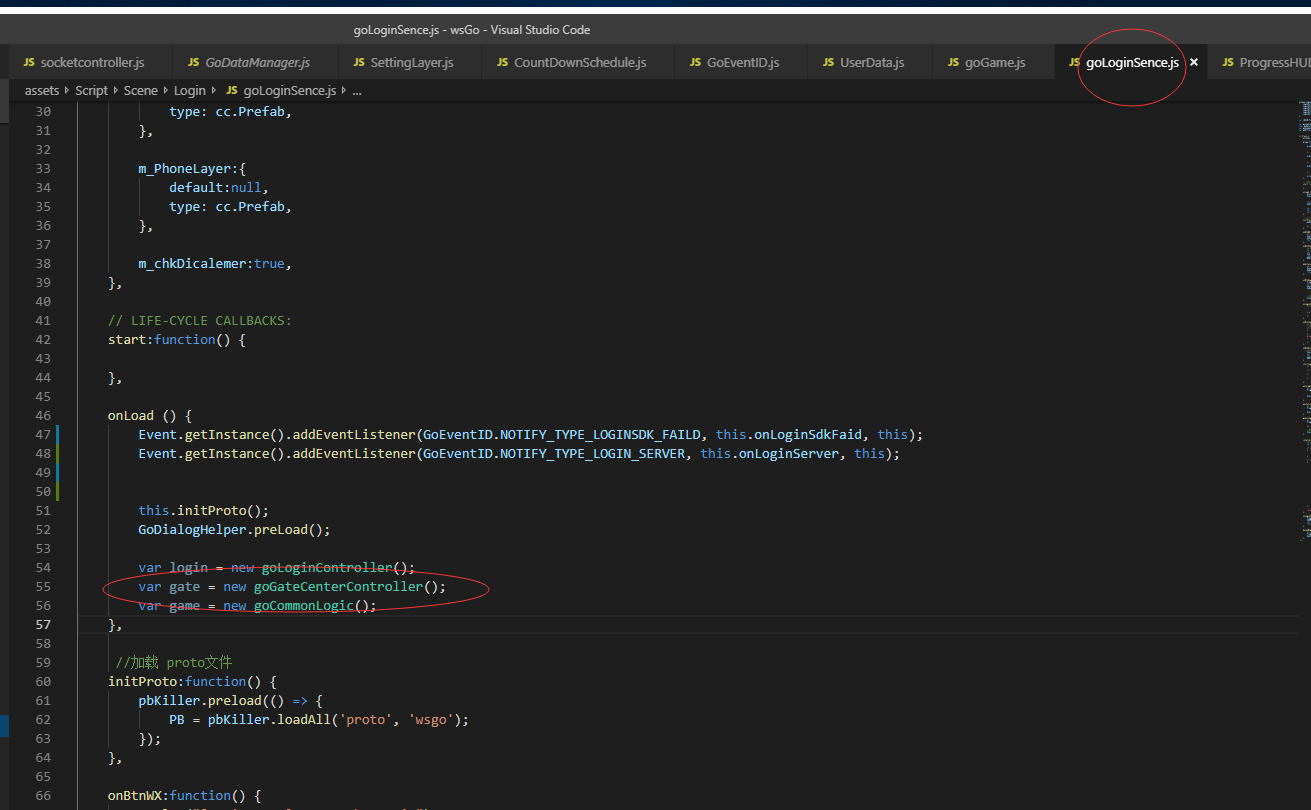Expand the Scene breadcrumb segment
Screen dimensions: 1311x810
[x=141, y=90]
